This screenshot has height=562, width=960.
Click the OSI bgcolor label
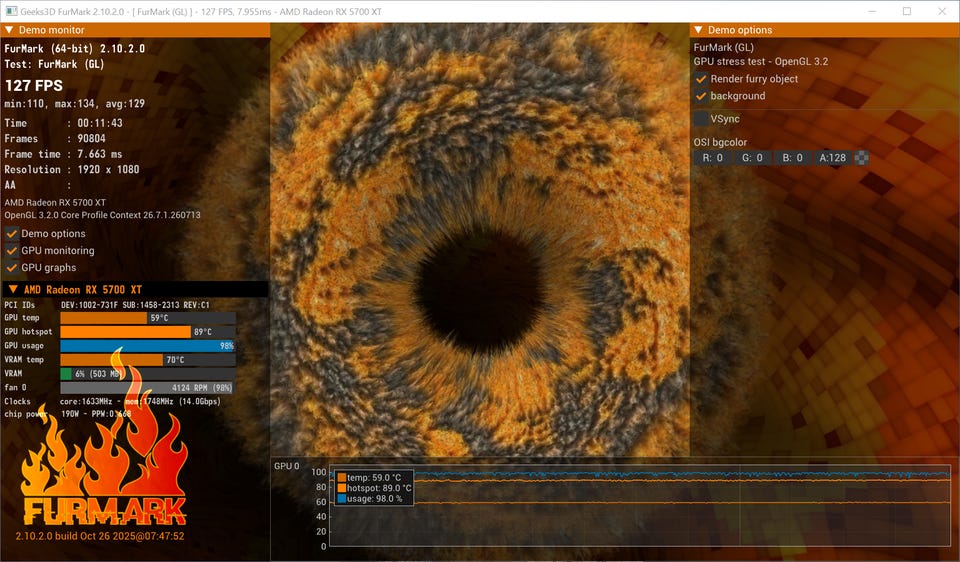720,143
